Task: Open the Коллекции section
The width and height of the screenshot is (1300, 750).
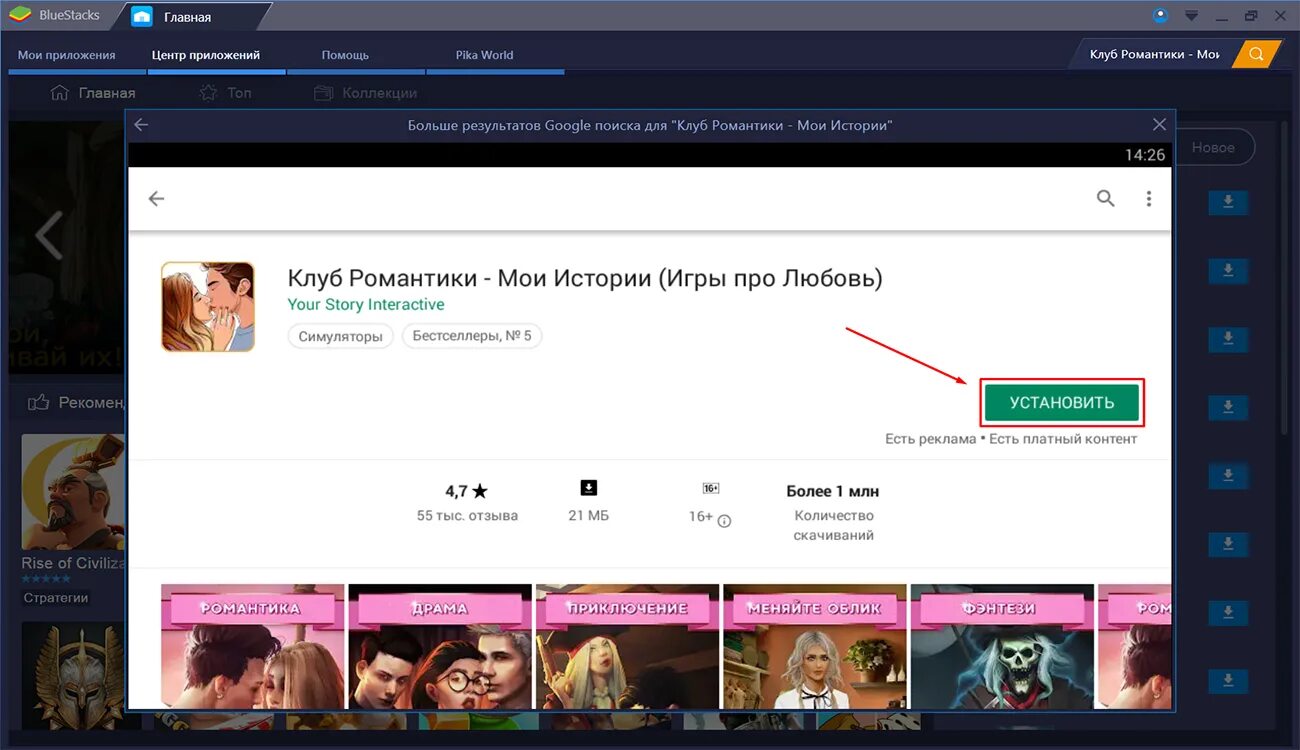Action: click(x=365, y=93)
